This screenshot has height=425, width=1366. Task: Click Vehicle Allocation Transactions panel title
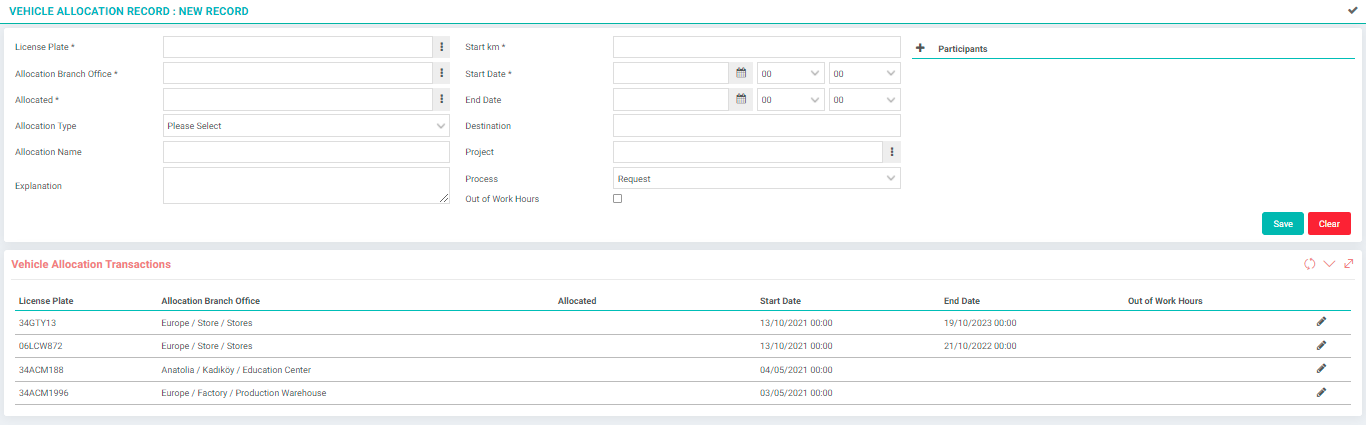pos(91,264)
